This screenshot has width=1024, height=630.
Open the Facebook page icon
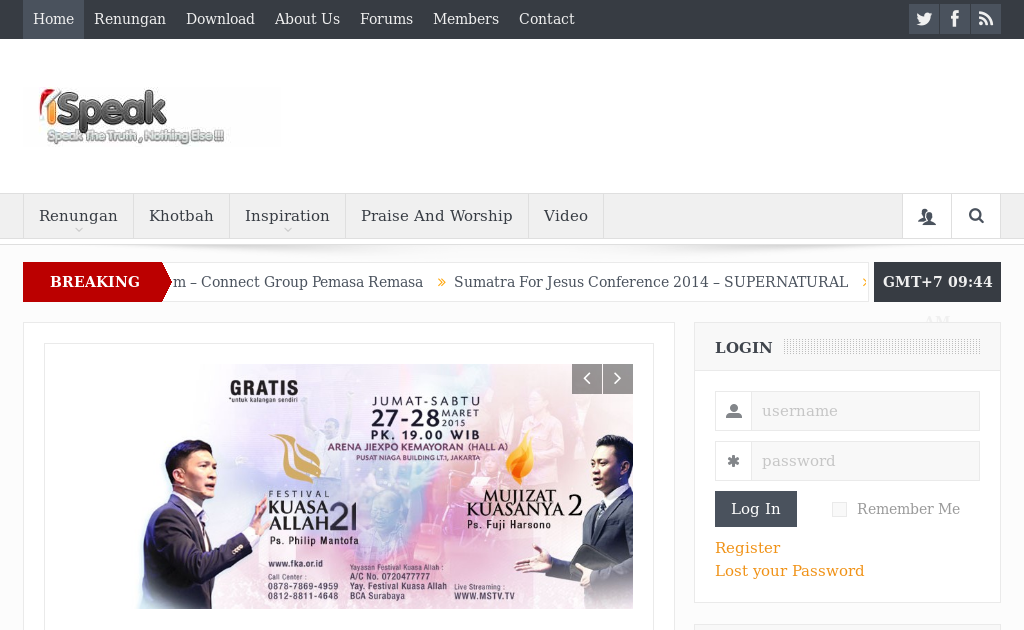tap(955, 19)
